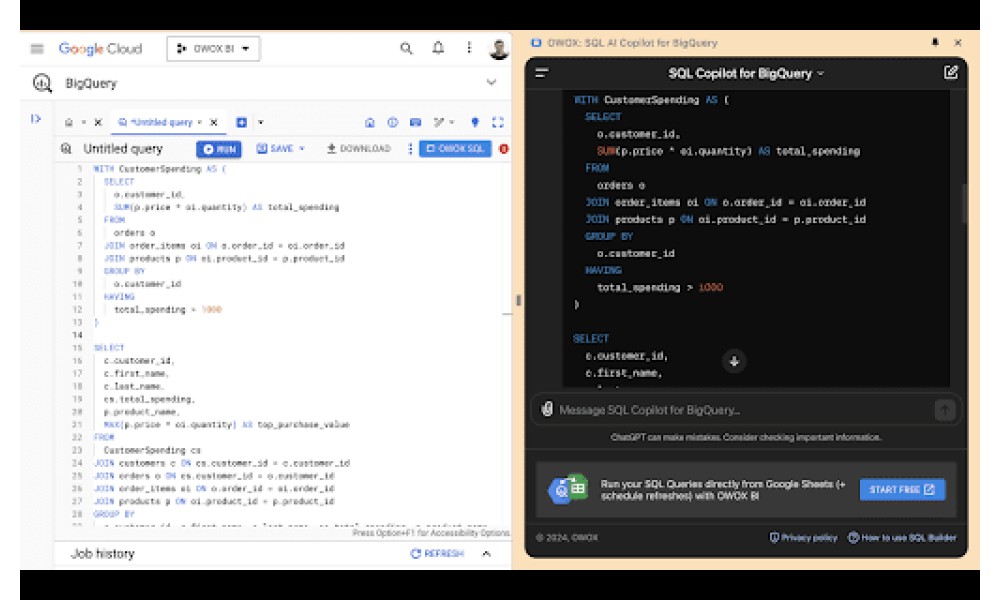
Task: Run the query with the RUN button
Action: pyautogui.click(x=219, y=149)
